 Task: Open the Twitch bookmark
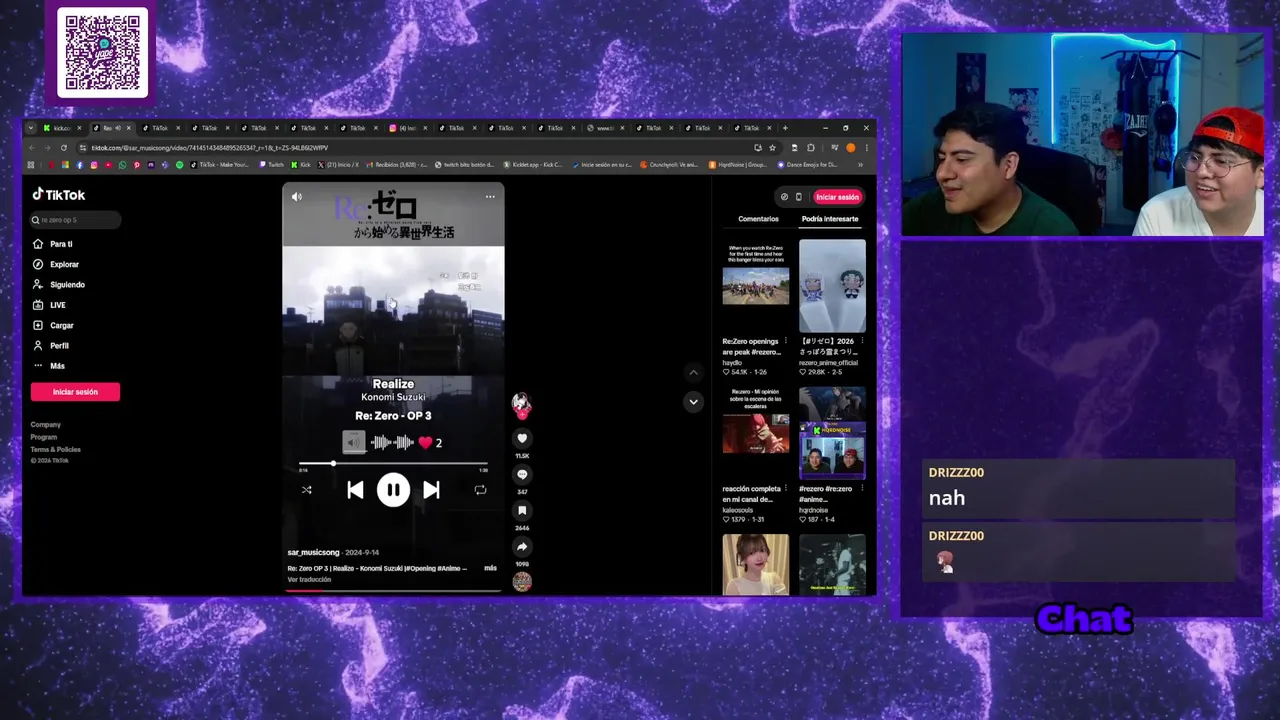point(270,165)
